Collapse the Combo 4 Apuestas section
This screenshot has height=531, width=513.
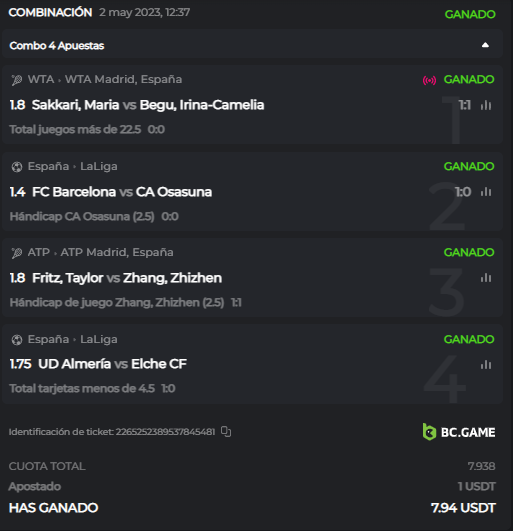(x=485, y=45)
